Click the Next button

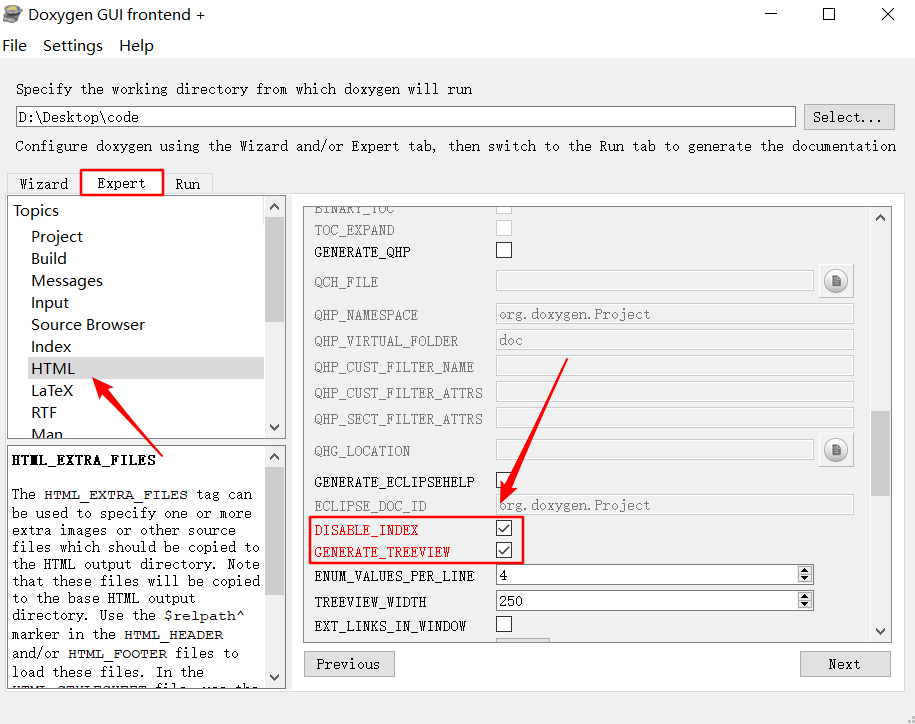844,664
